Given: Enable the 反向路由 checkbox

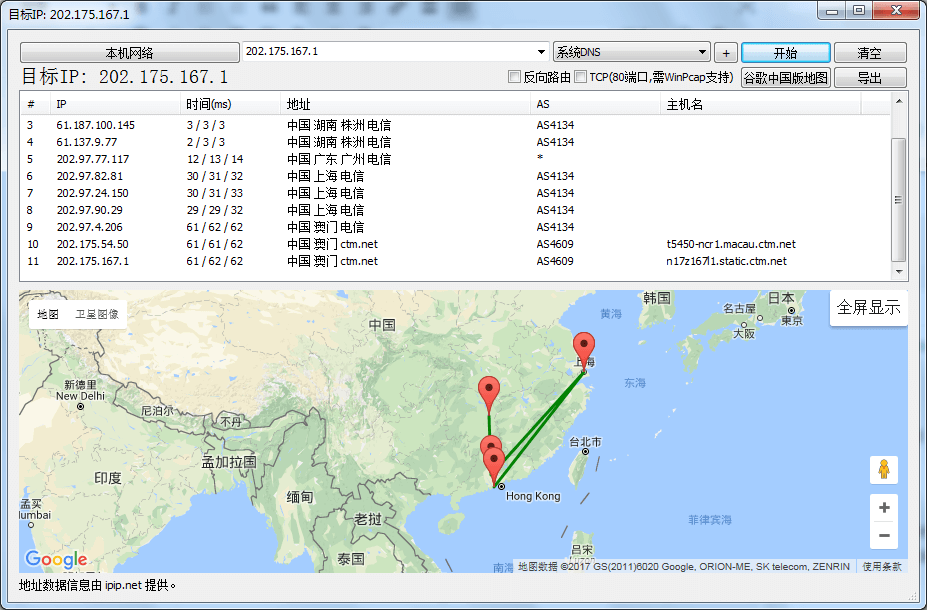Looking at the screenshot, I should coord(515,76).
